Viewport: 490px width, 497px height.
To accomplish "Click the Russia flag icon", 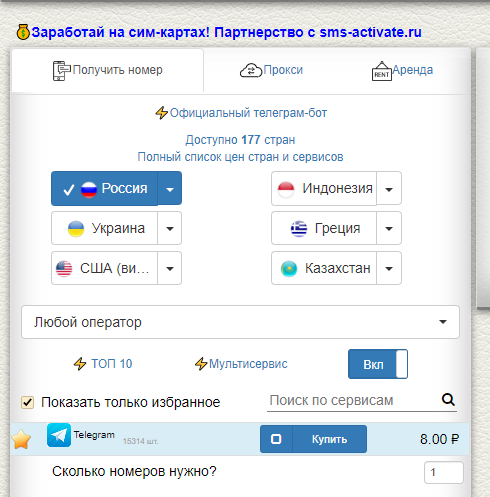I will click(89, 189).
